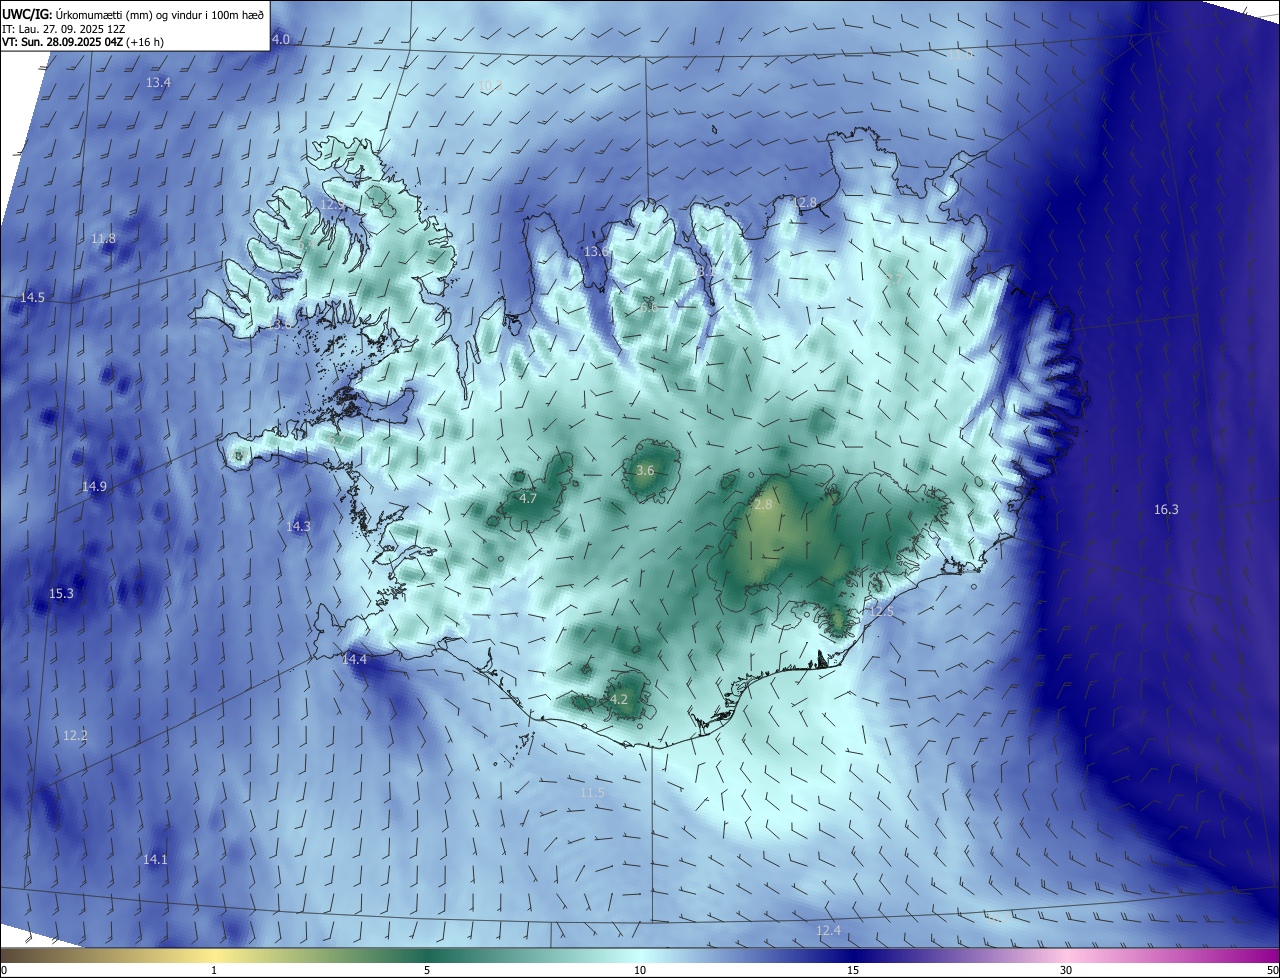The height and width of the screenshot is (978, 1280).
Task: Click the 12.5 value label
Action: pyautogui.click(x=881, y=611)
